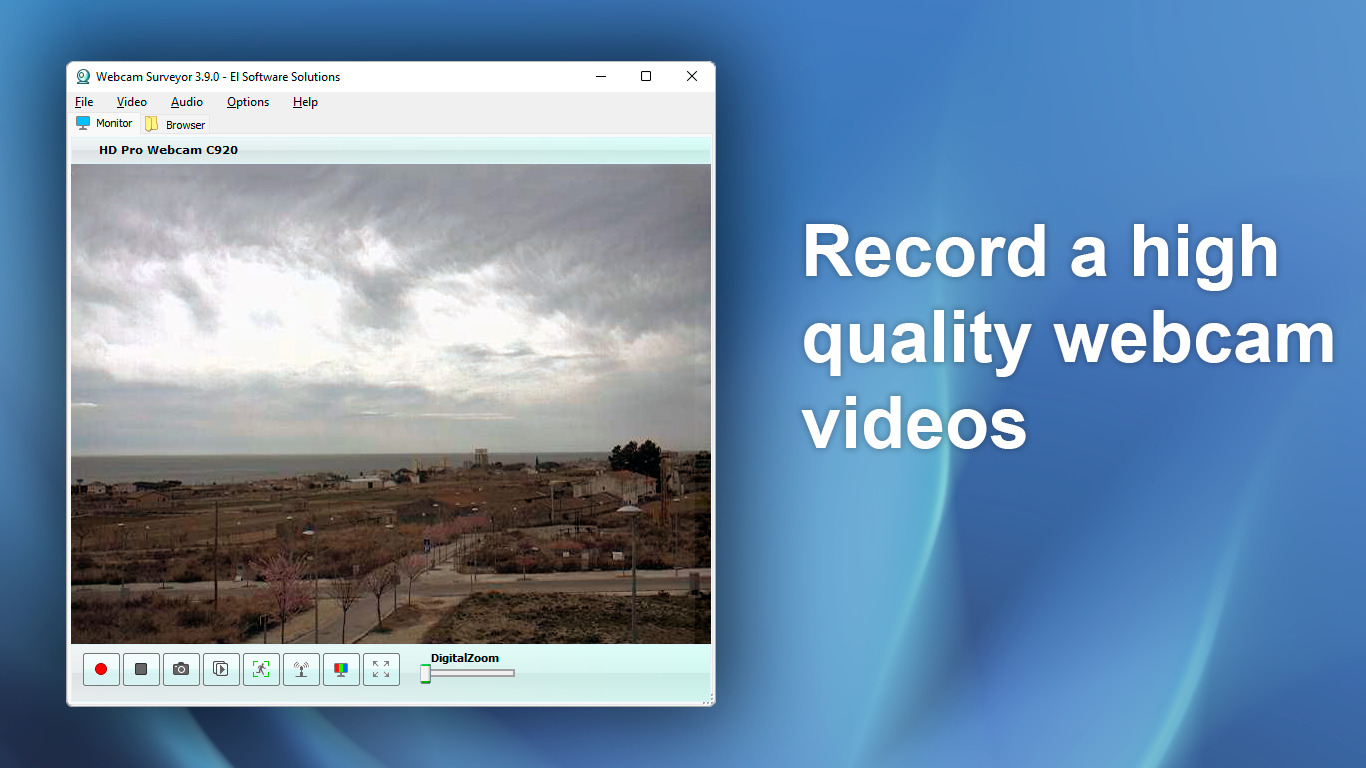
Task: Open the Help menu
Action: [x=305, y=102]
